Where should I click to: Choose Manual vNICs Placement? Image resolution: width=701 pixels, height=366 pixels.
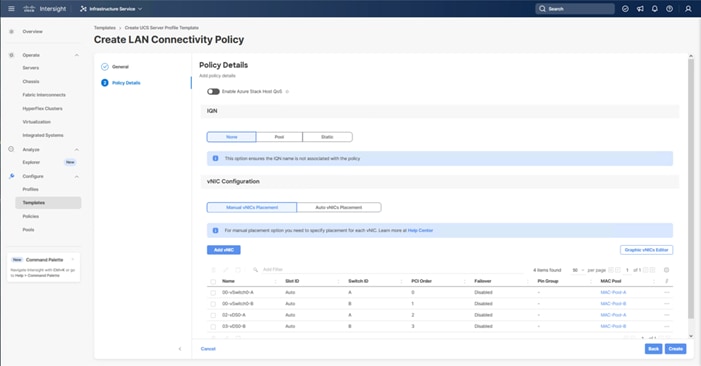click(x=252, y=207)
